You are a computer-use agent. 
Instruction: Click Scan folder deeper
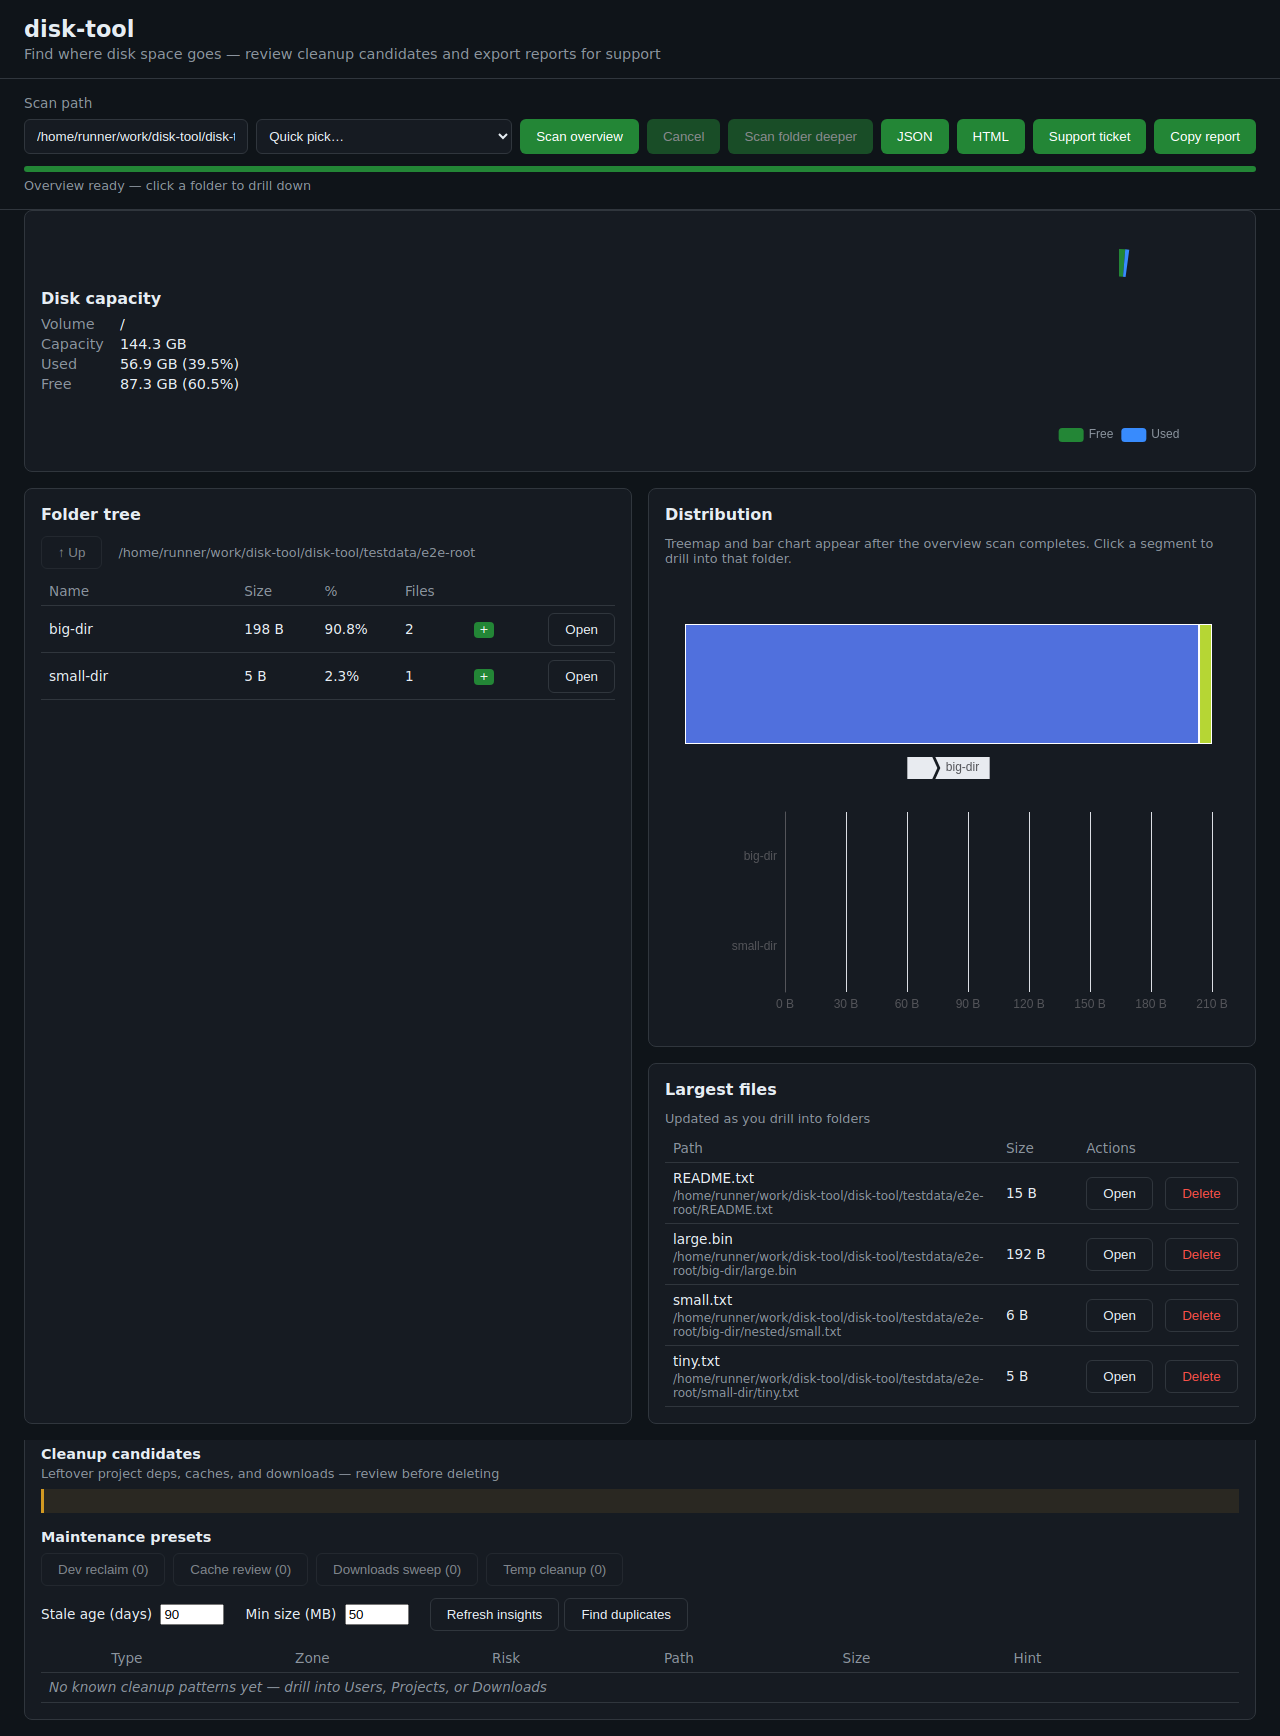(800, 137)
